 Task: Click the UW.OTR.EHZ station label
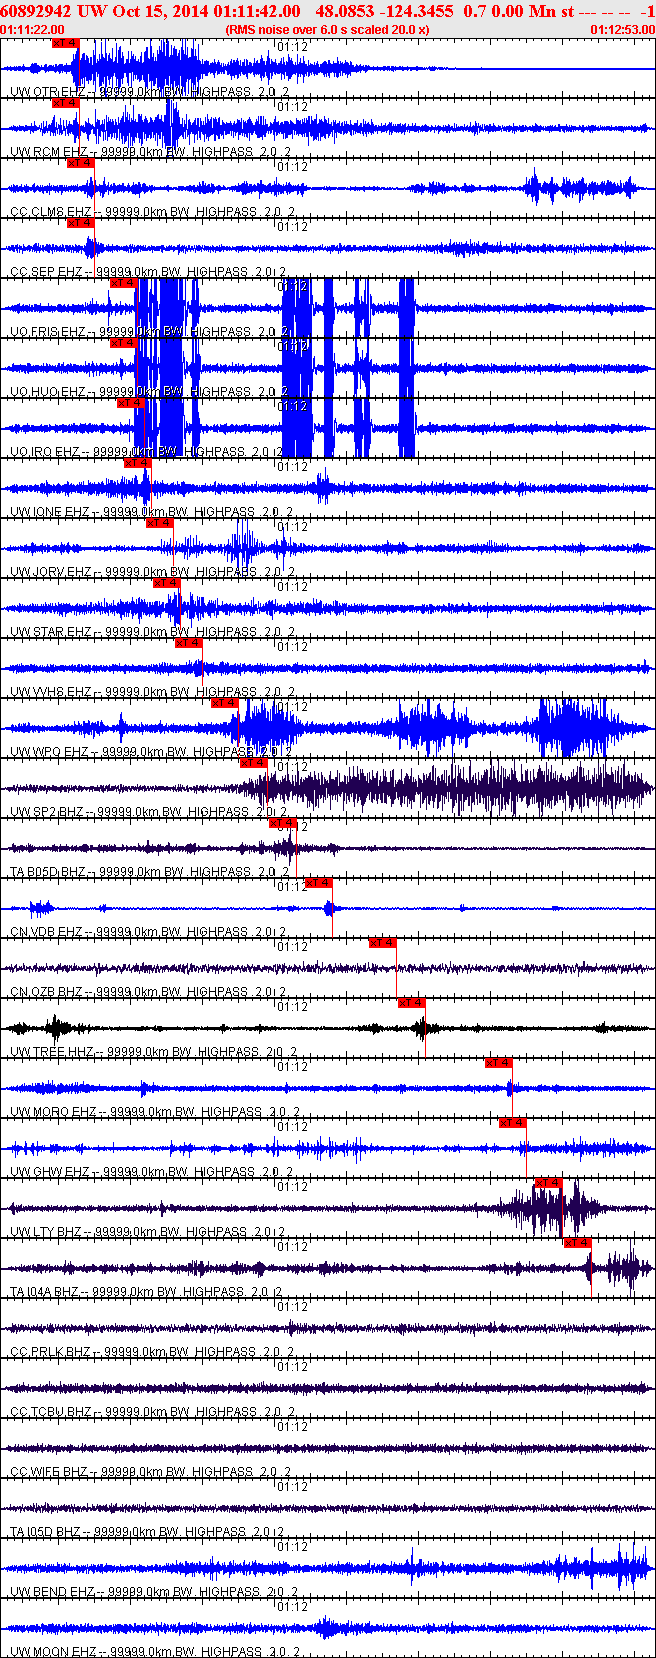point(48,92)
